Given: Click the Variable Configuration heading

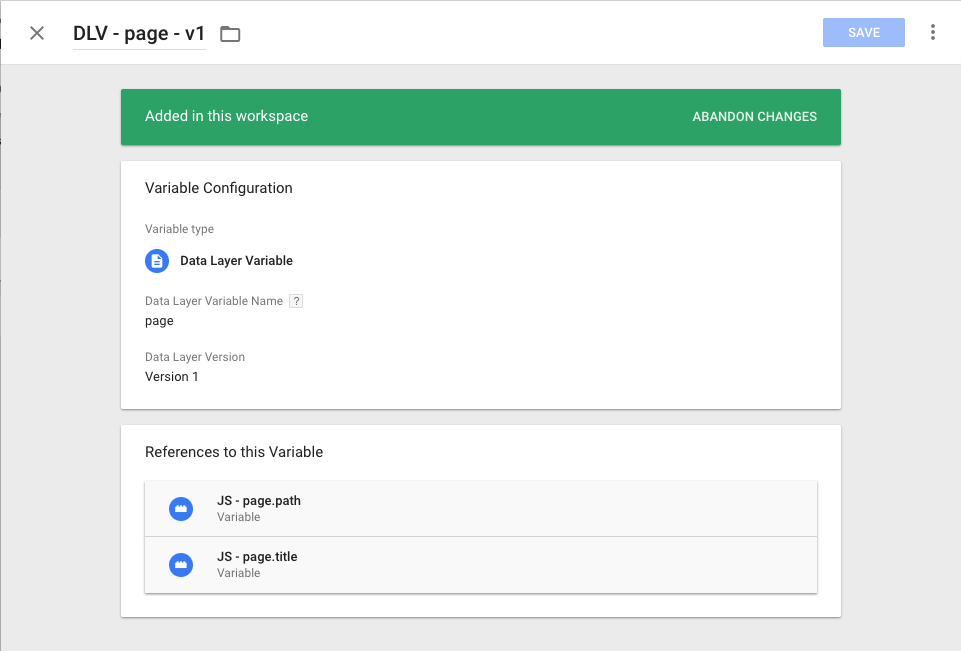Looking at the screenshot, I should pyautogui.click(x=218, y=188).
